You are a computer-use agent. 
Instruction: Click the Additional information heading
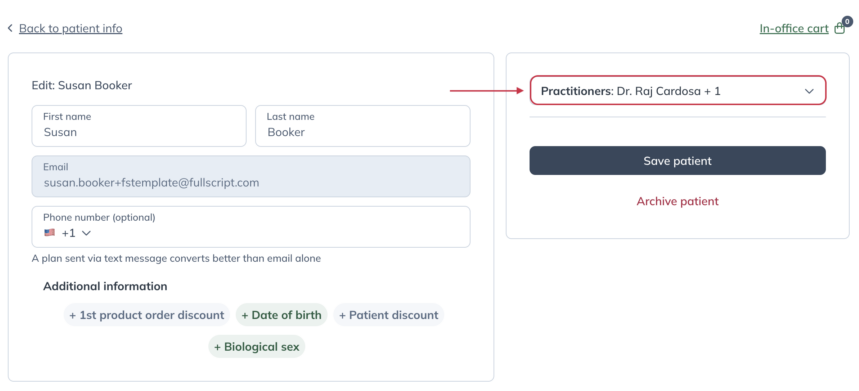(105, 286)
